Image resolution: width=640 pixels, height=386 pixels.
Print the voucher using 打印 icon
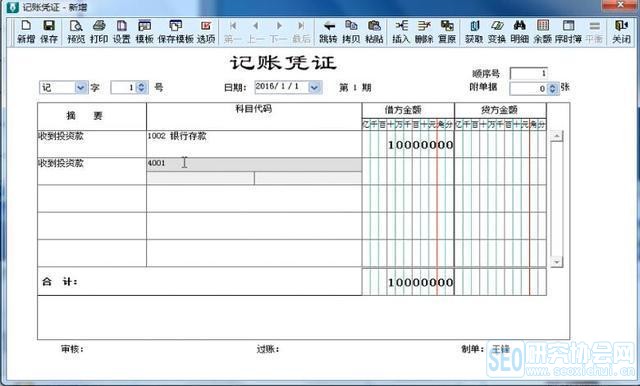click(99, 31)
